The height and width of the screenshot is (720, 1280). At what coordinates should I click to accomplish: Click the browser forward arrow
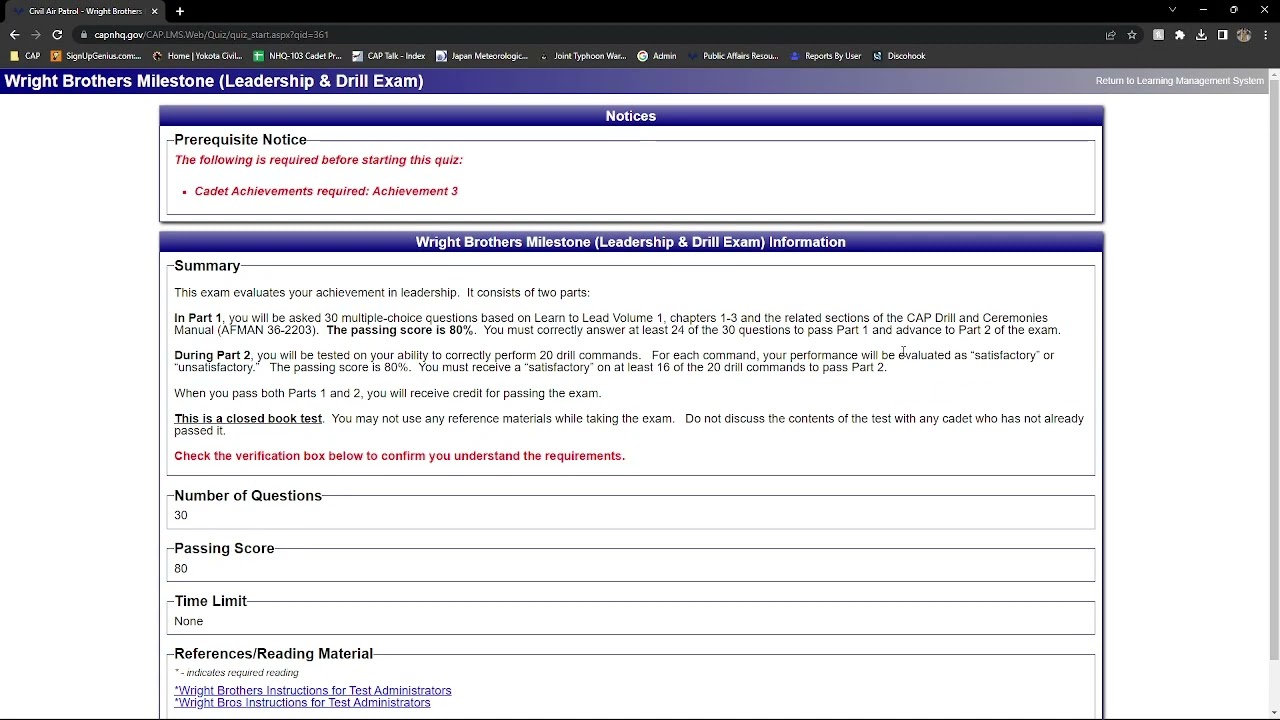click(36, 34)
